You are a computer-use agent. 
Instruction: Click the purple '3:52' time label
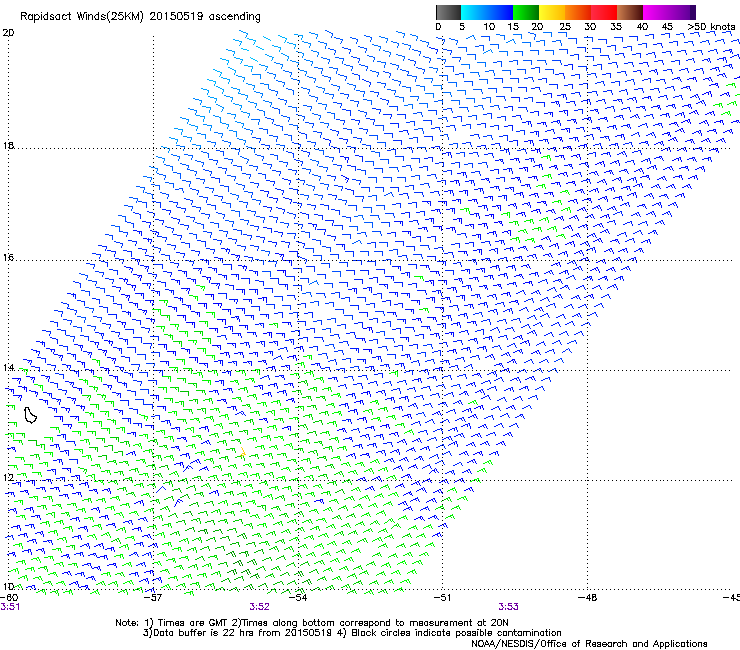click(x=260, y=607)
